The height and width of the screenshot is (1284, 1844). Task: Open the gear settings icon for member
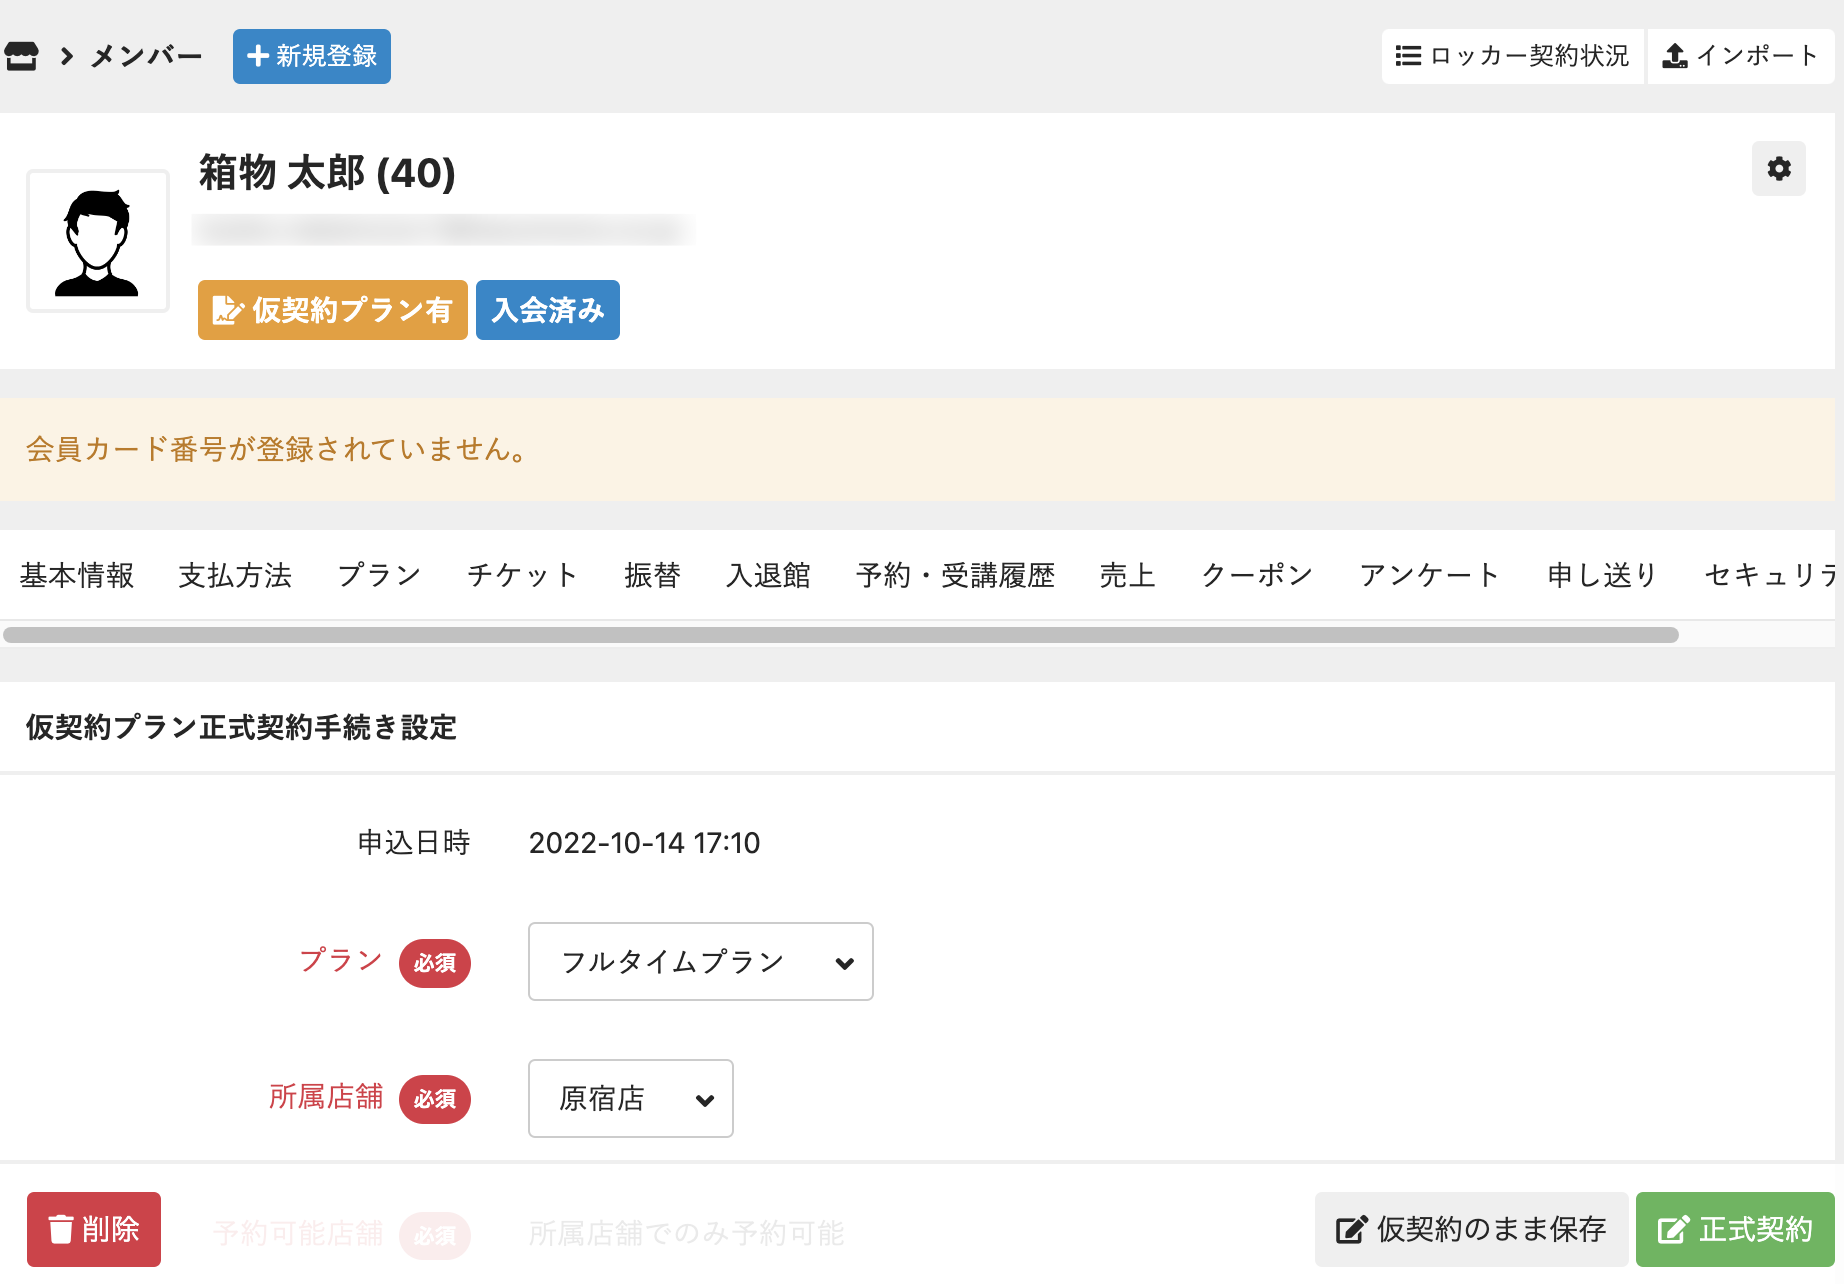tap(1778, 169)
